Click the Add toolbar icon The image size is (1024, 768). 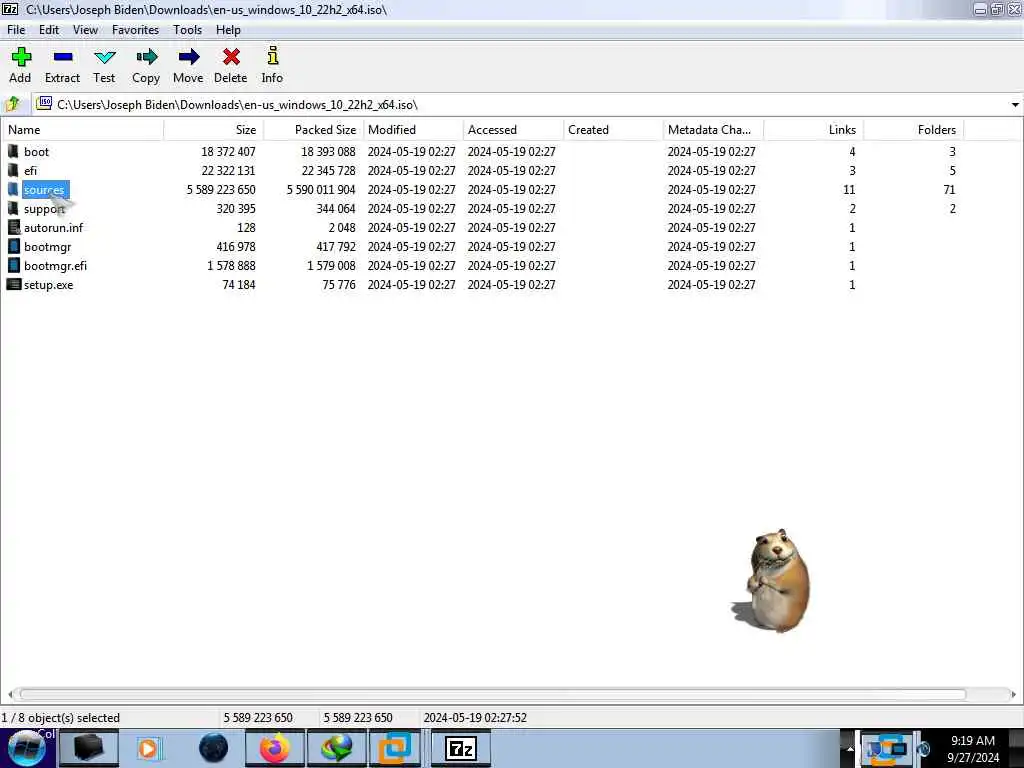(21, 57)
